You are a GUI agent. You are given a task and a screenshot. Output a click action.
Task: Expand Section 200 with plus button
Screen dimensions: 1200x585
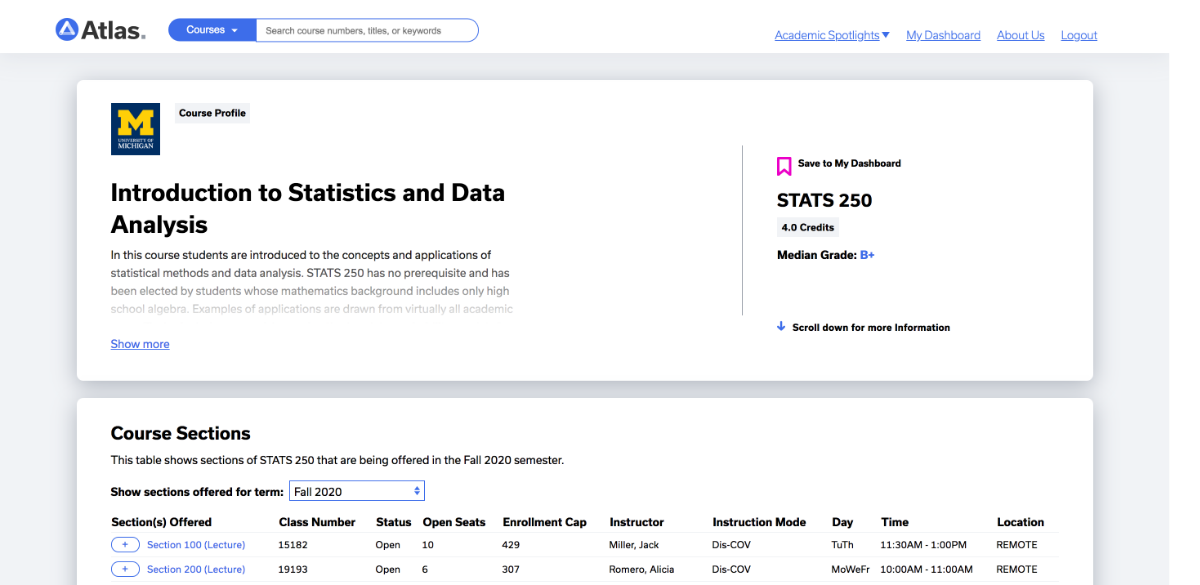(x=125, y=569)
